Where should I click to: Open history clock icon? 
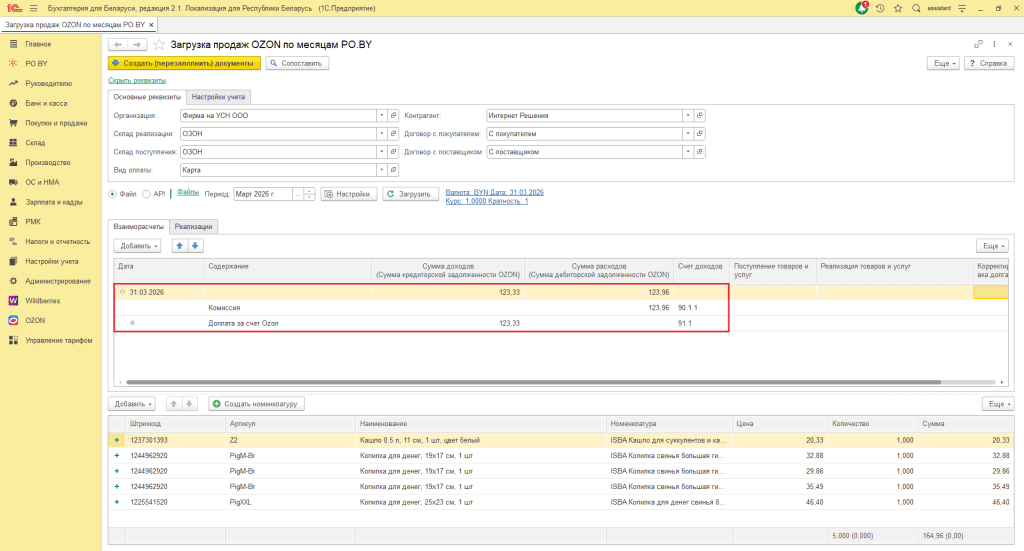(880, 8)
